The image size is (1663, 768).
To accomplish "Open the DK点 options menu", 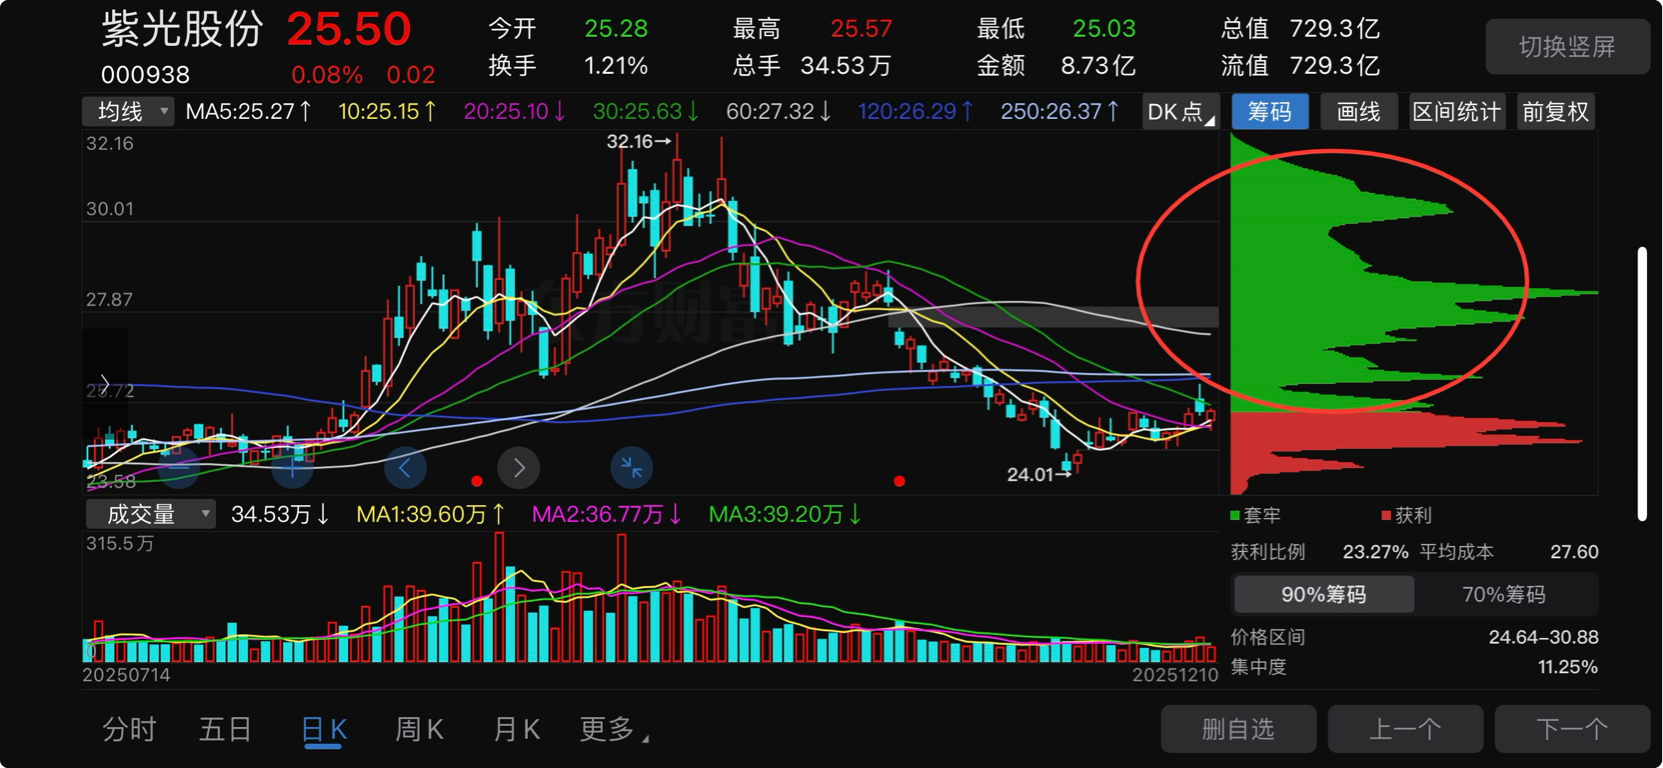I will tap(1181, 111).
